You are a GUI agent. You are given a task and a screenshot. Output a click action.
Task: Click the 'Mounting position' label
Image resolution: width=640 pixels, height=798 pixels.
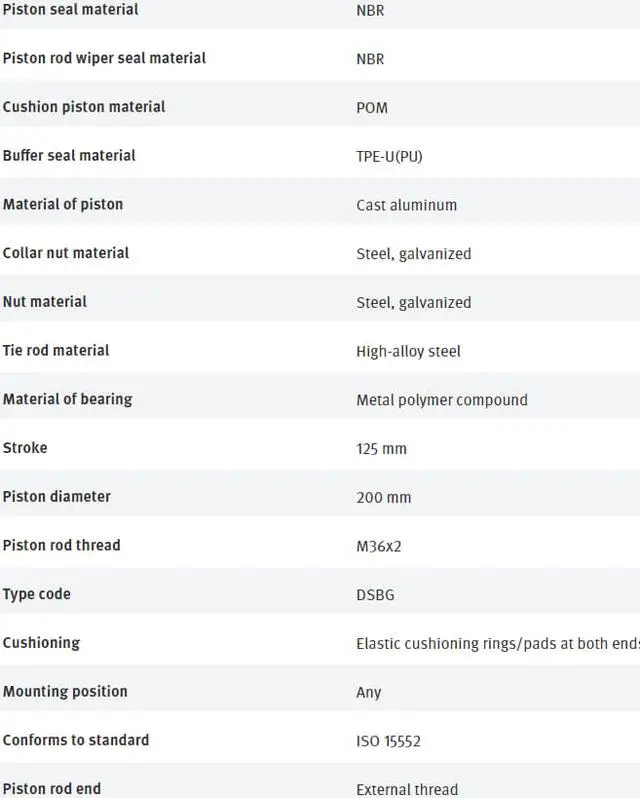65,692
